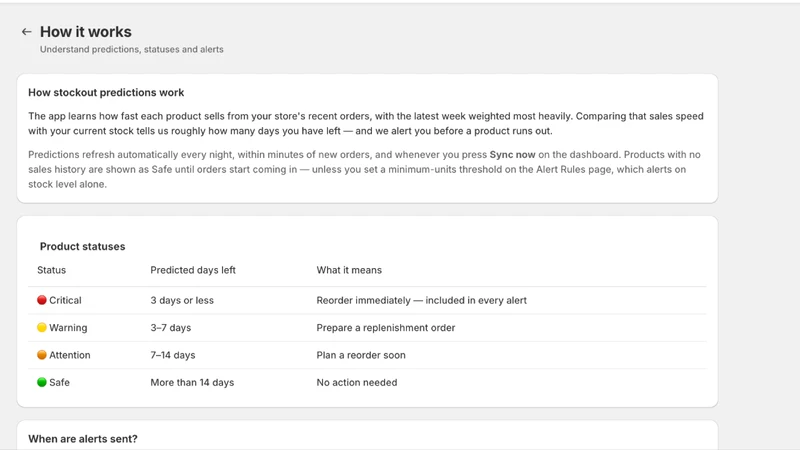Click the 'Predicted days left' column header
Screen dimensions: 800x450
pyautogui.click(x=193, y=270)
